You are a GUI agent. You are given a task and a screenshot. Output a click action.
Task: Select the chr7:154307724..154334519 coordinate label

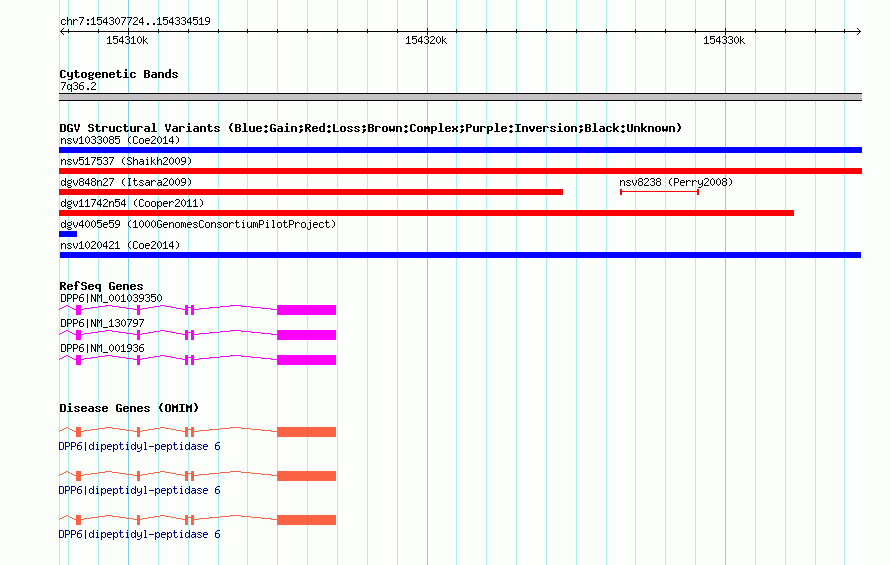(135, 21)
